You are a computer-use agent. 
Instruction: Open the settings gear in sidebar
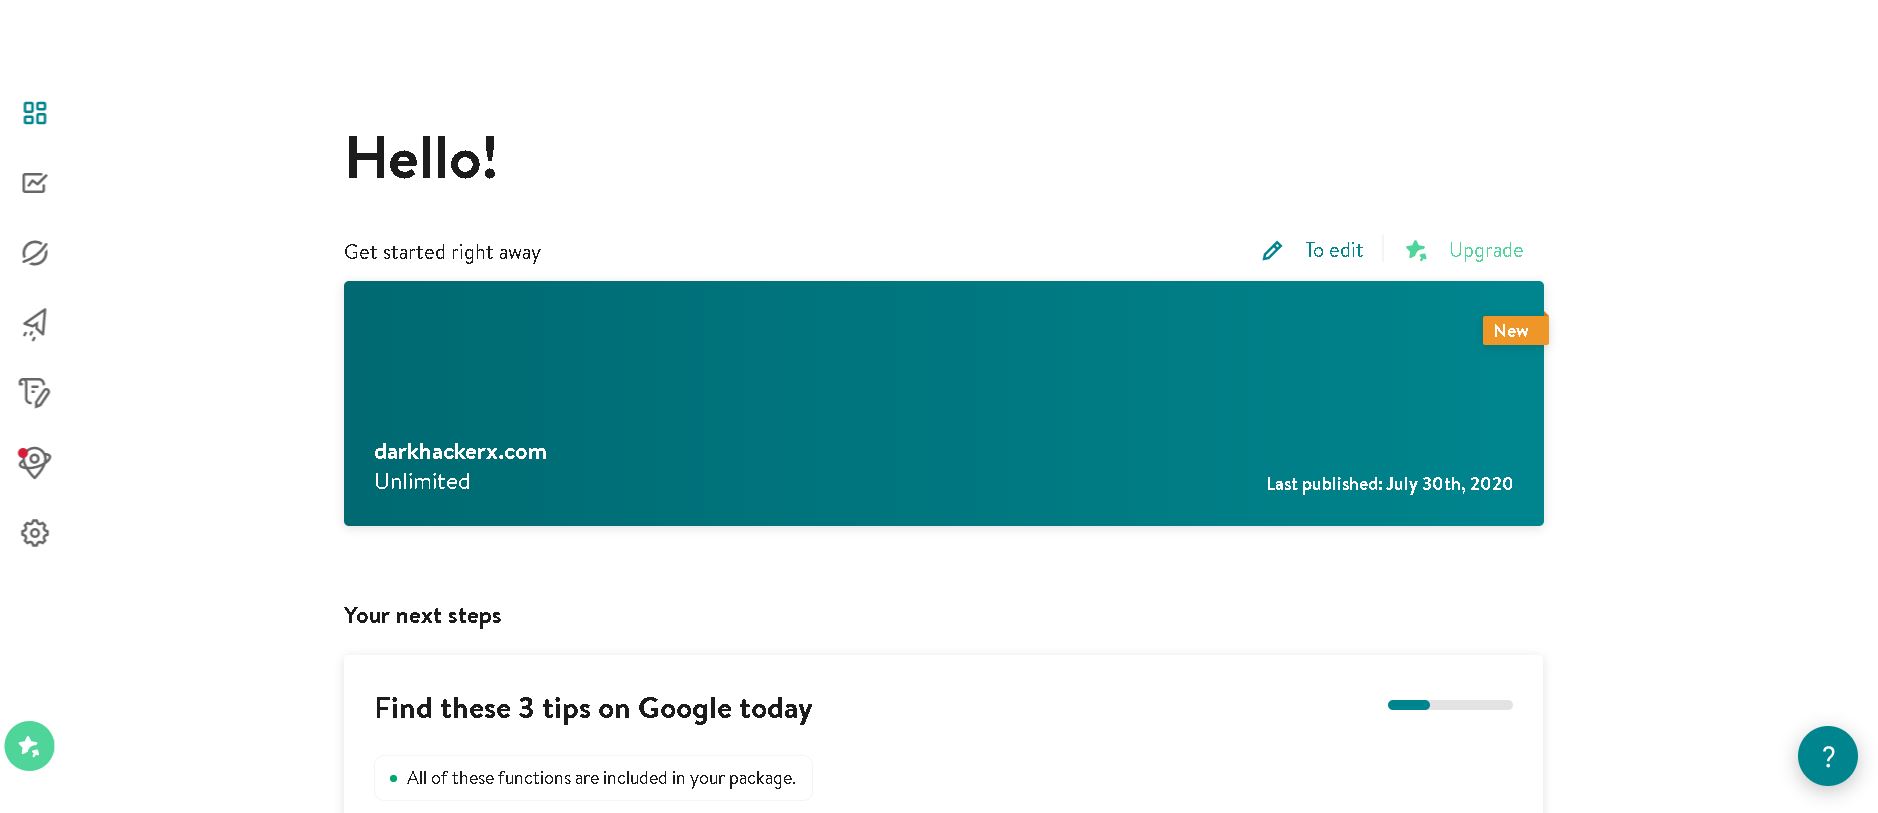(35, 533)
